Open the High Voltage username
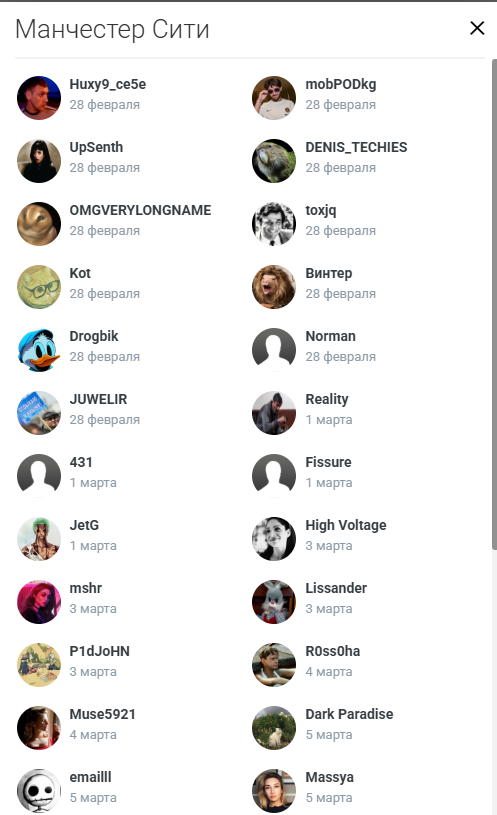 [x=346, y=525]
